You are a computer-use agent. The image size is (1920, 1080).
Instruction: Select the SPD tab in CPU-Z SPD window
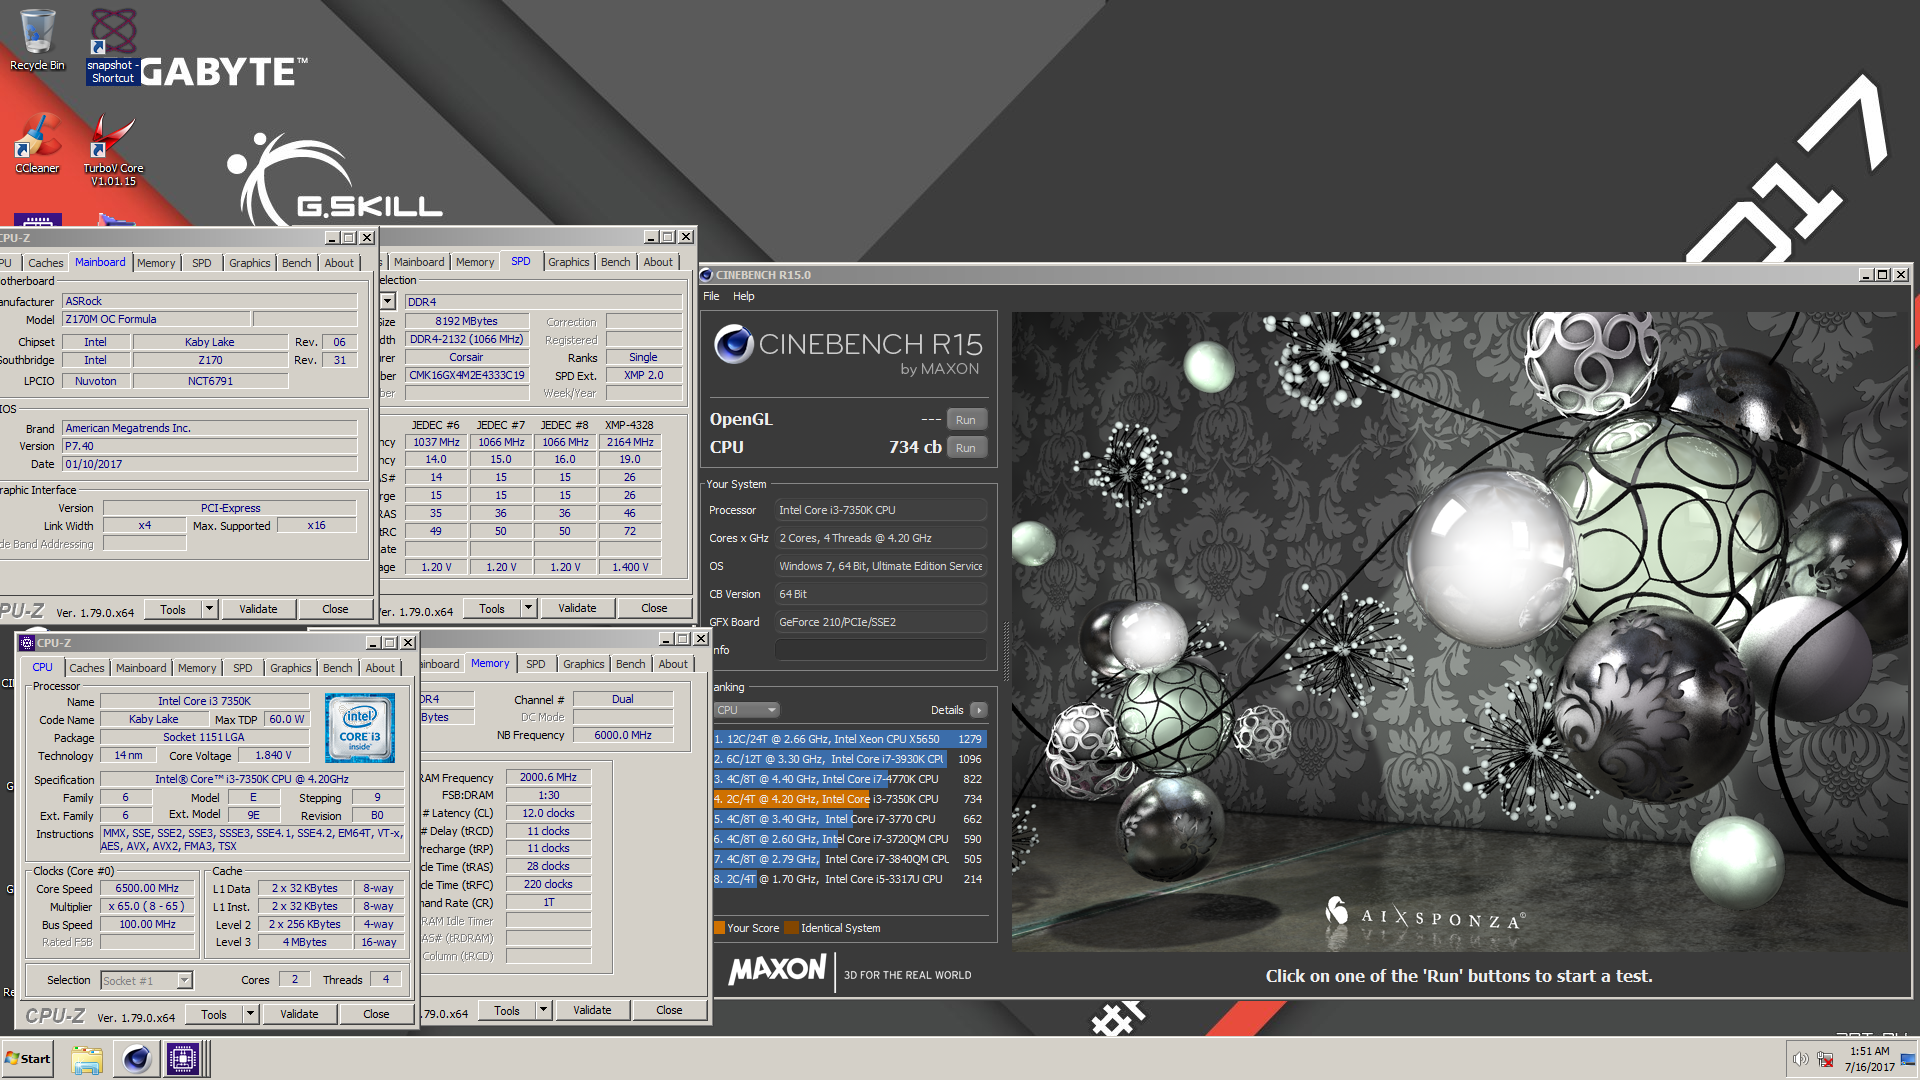pyautogui.click(x=521, y=261)
